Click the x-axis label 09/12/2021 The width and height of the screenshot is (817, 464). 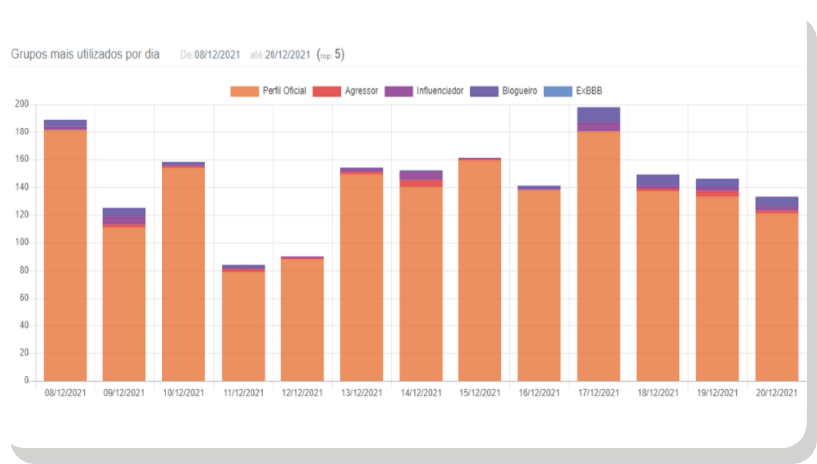(124, 393)
